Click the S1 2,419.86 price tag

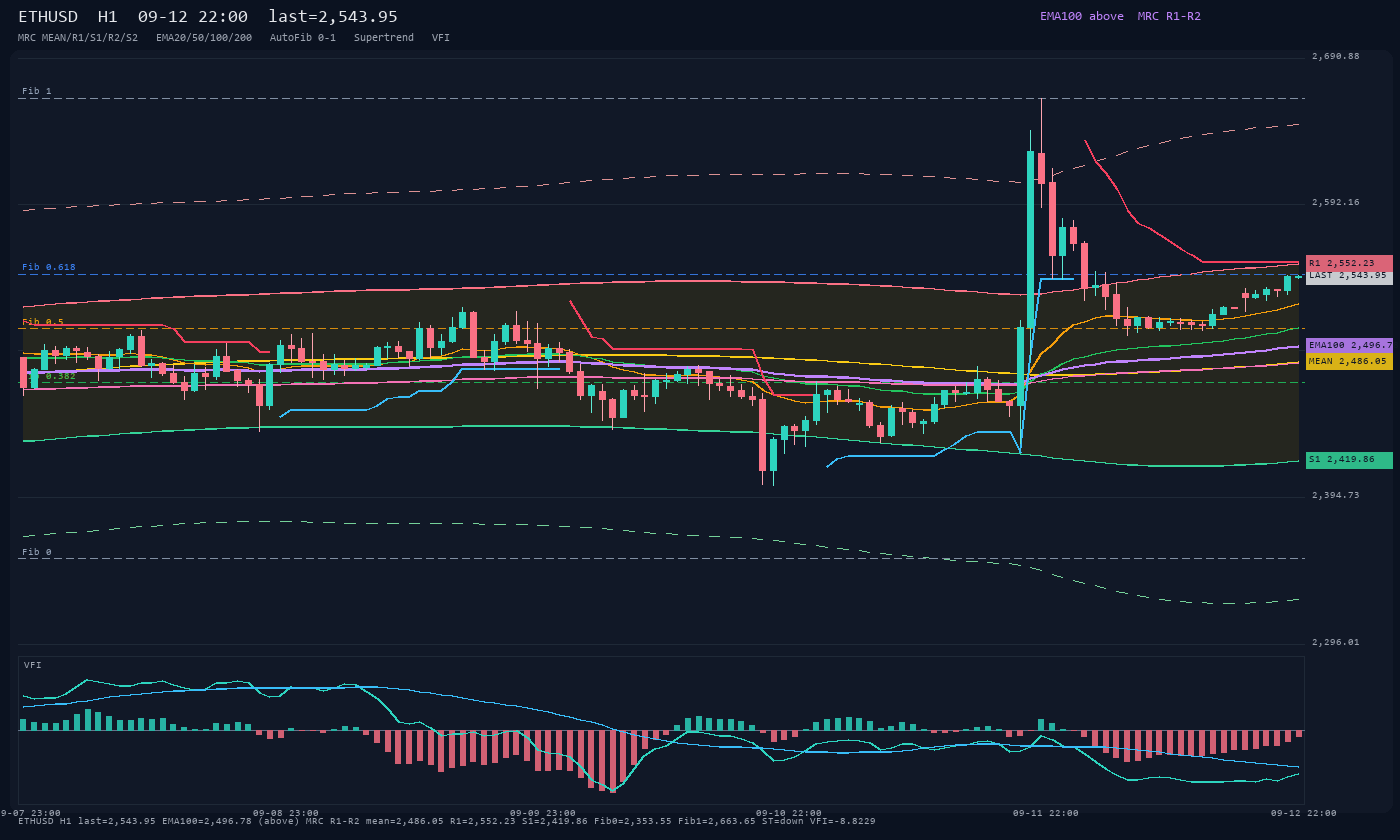[x=1349, y=460]
